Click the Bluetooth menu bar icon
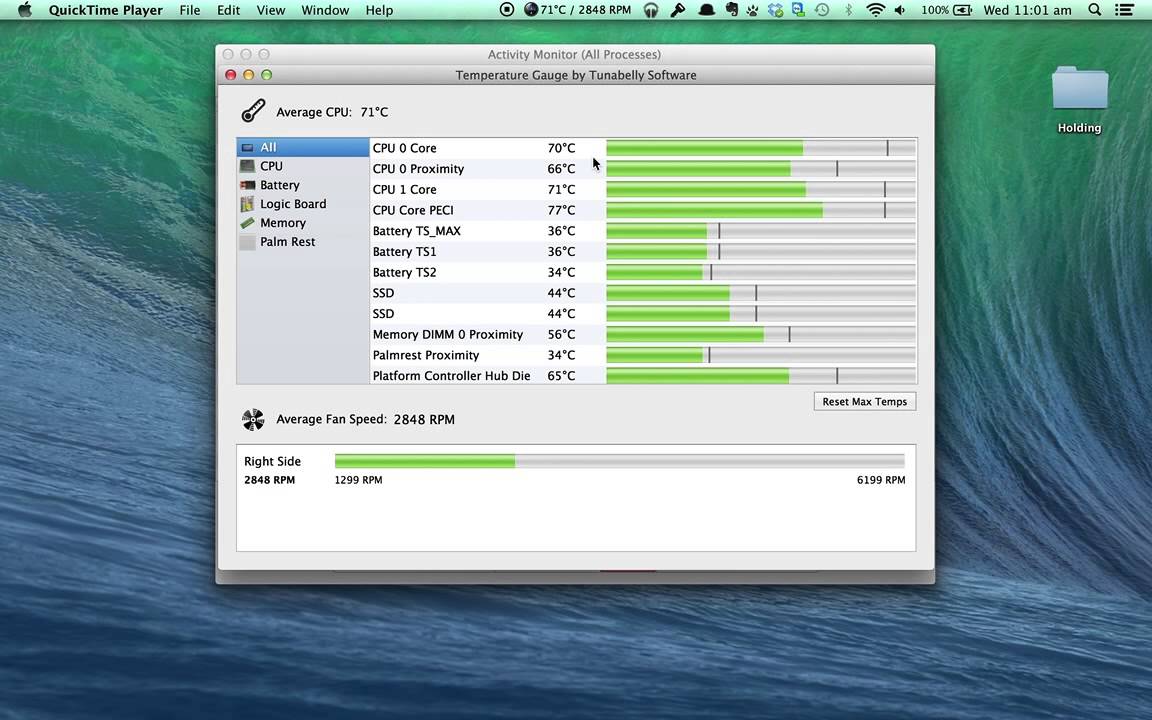 [x=848, y=10]
